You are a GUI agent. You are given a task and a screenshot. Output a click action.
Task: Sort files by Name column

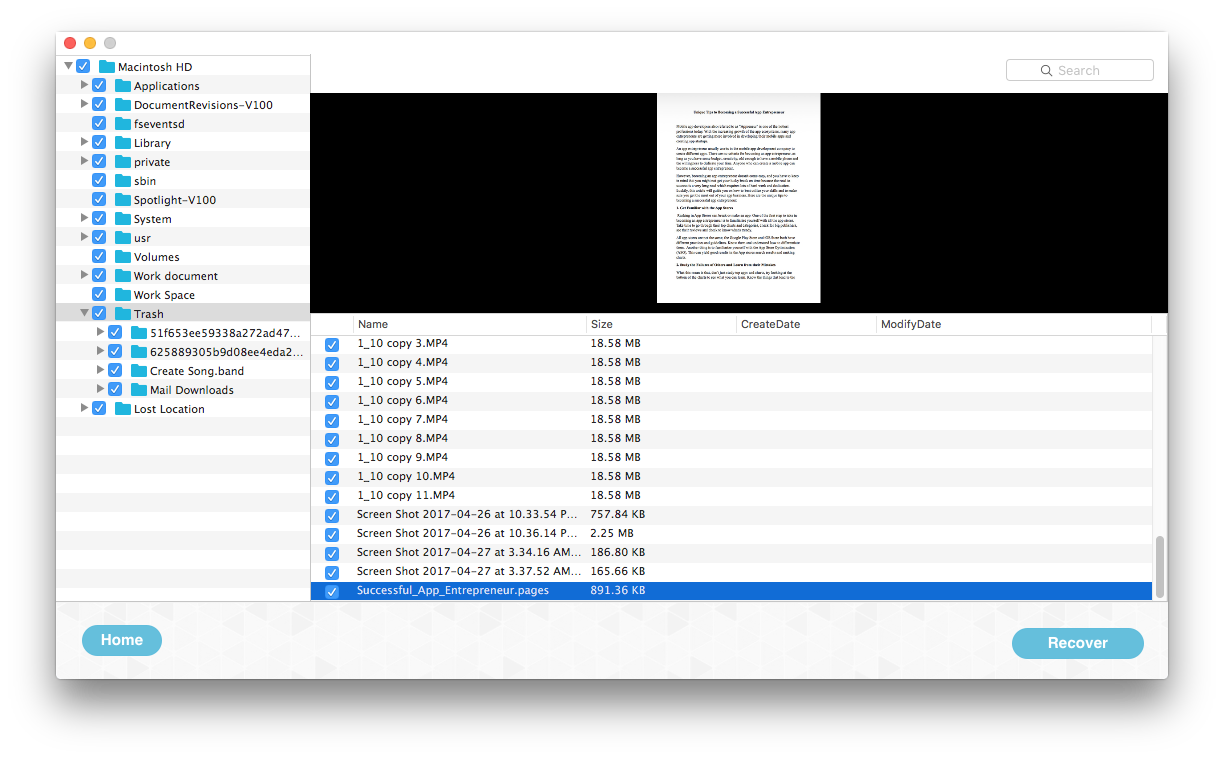click(469, 324)
